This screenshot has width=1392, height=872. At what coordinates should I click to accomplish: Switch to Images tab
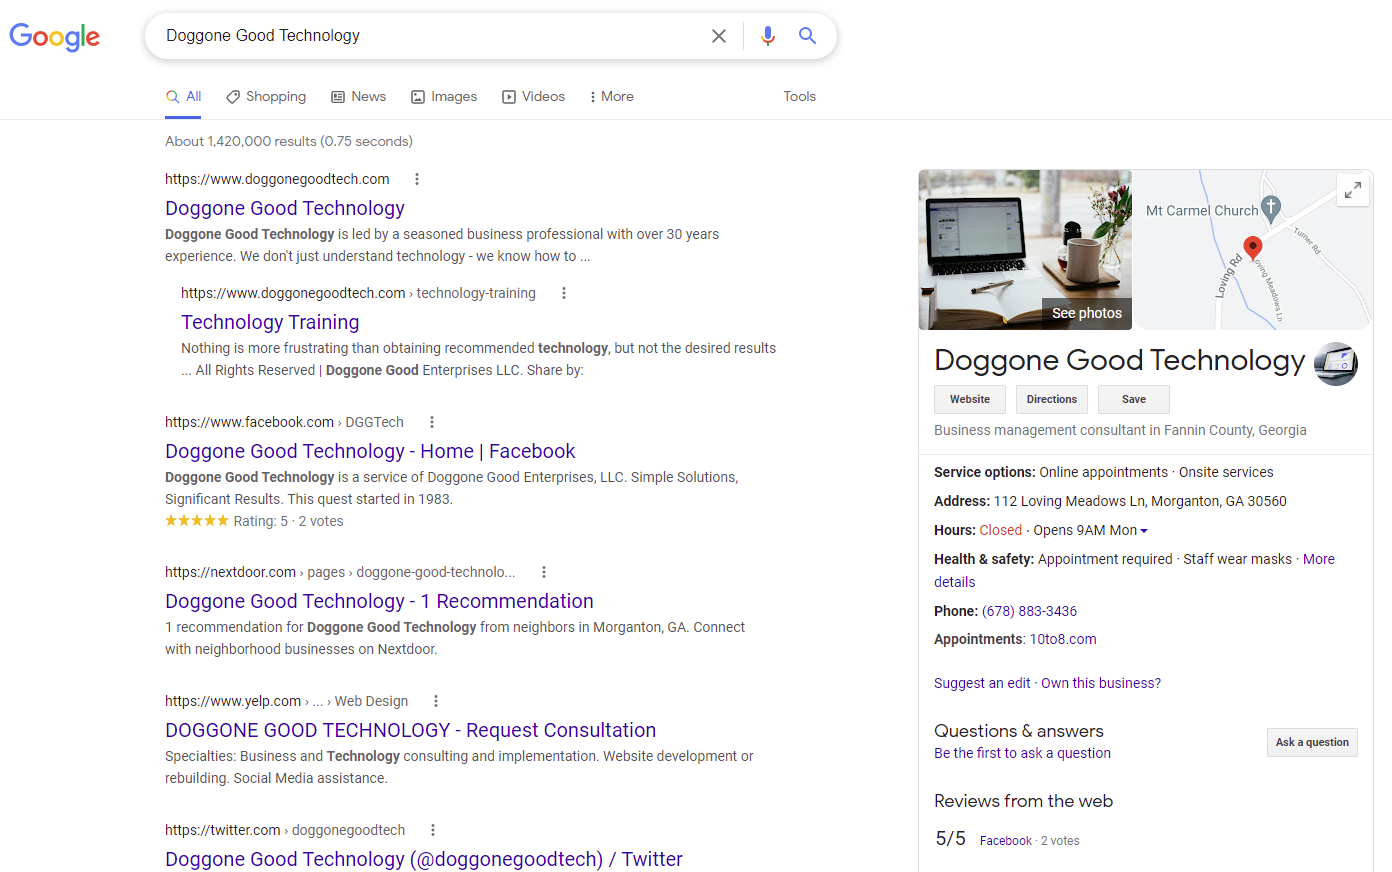[444, 97]
